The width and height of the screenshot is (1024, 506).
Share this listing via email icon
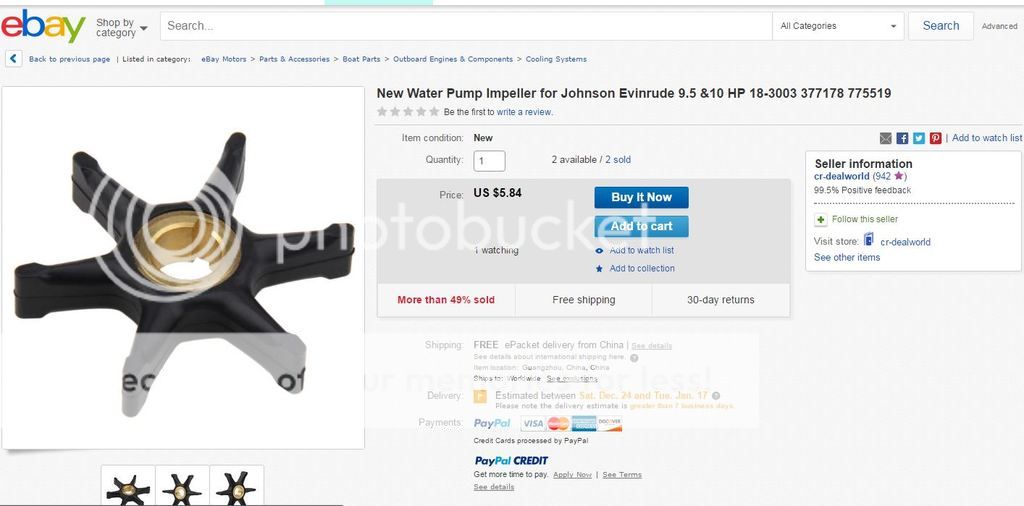[x=885, y=138]
